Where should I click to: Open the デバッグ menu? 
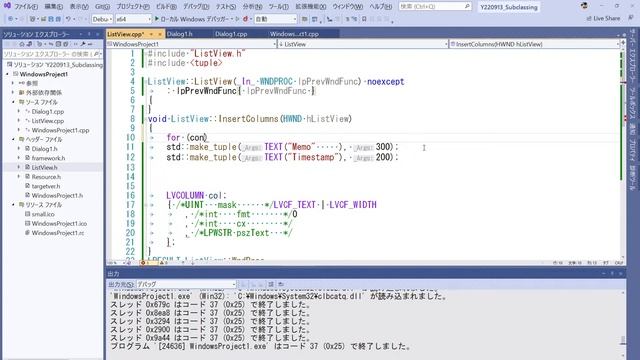(196, 7)
